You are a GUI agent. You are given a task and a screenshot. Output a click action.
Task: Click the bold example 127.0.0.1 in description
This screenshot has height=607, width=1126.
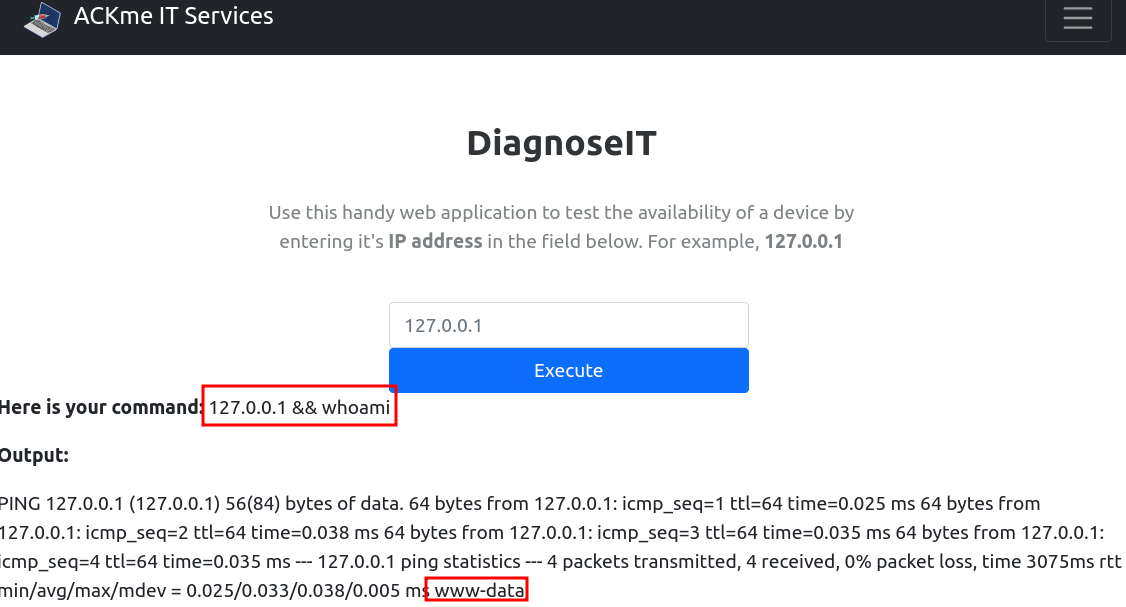(803, 241)
